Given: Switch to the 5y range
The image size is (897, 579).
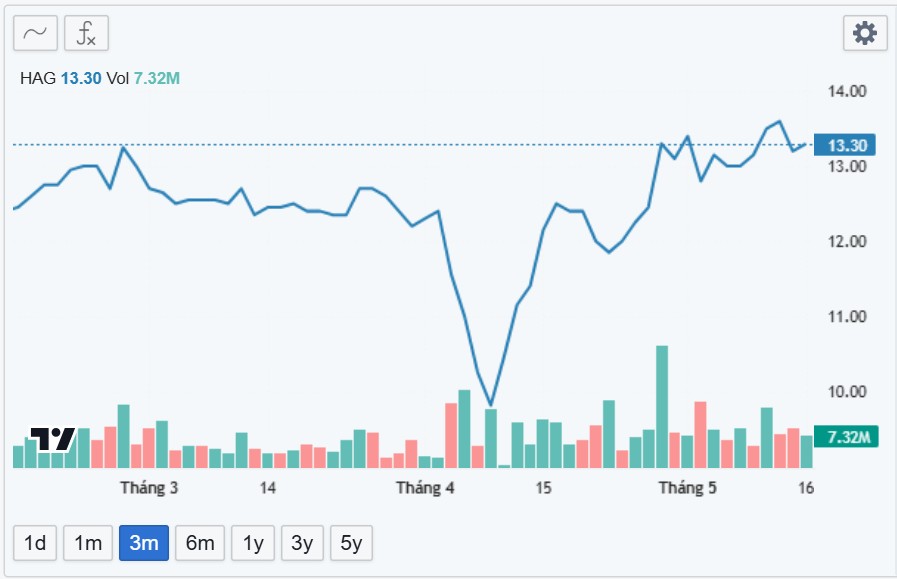Looking at the screenshot, I should [351, 543].
